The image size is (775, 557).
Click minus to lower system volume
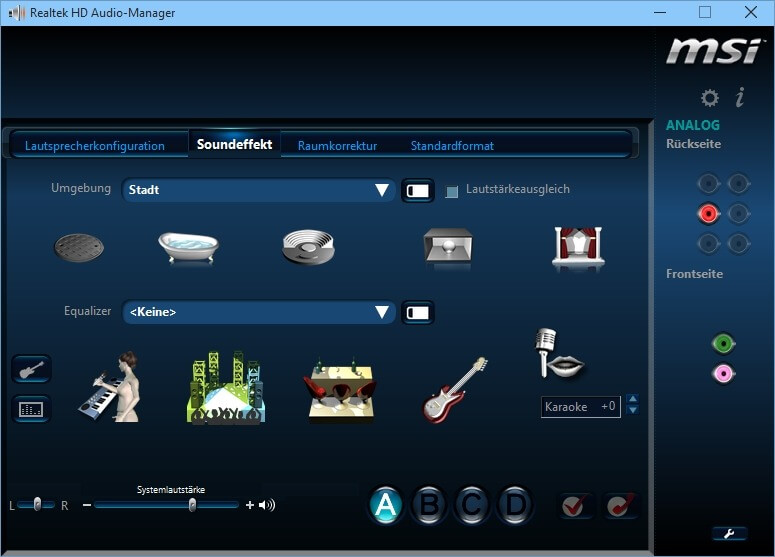87,505
